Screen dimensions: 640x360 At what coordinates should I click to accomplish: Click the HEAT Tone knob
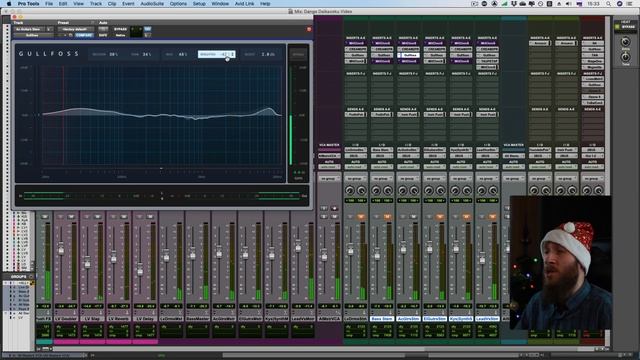click(x=625, y=57)
